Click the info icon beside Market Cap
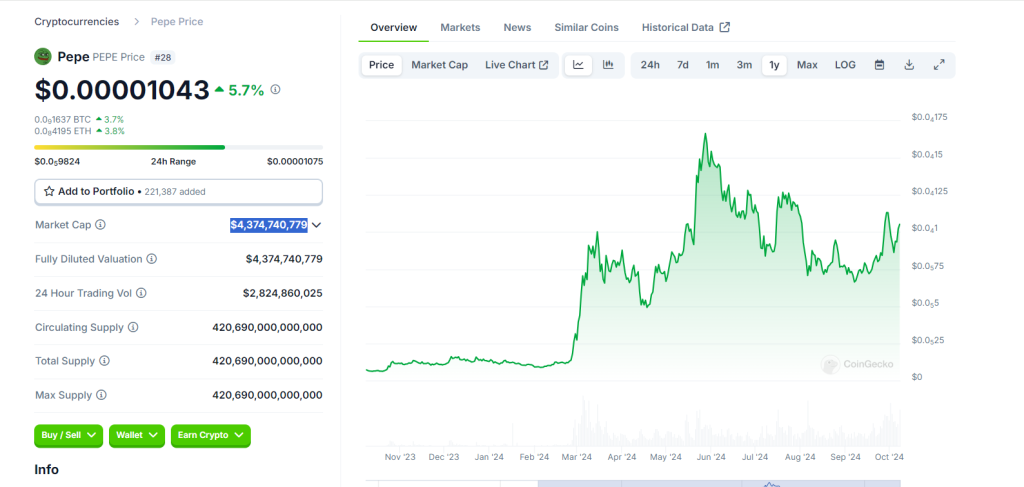The image size is (1024, 487). click(x=100, y=225)
